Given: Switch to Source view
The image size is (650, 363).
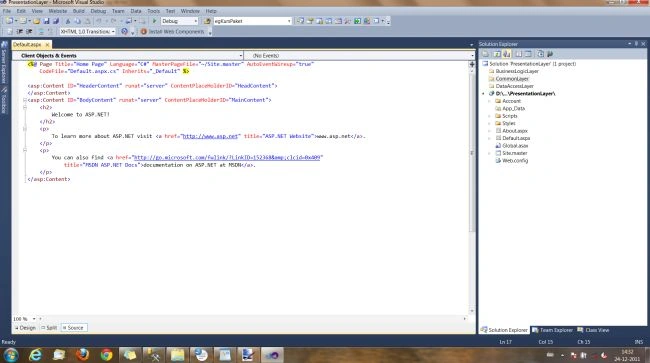Looking at the screenshot, I should pos(73,328).
